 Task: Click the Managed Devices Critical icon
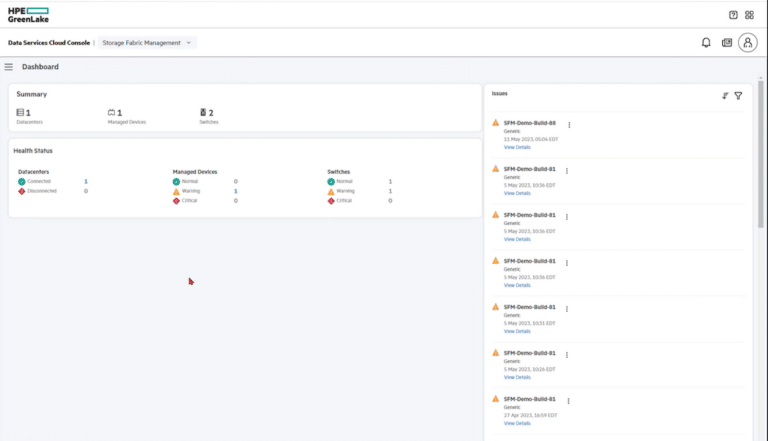pyautogui.click(x=176, y=201)
